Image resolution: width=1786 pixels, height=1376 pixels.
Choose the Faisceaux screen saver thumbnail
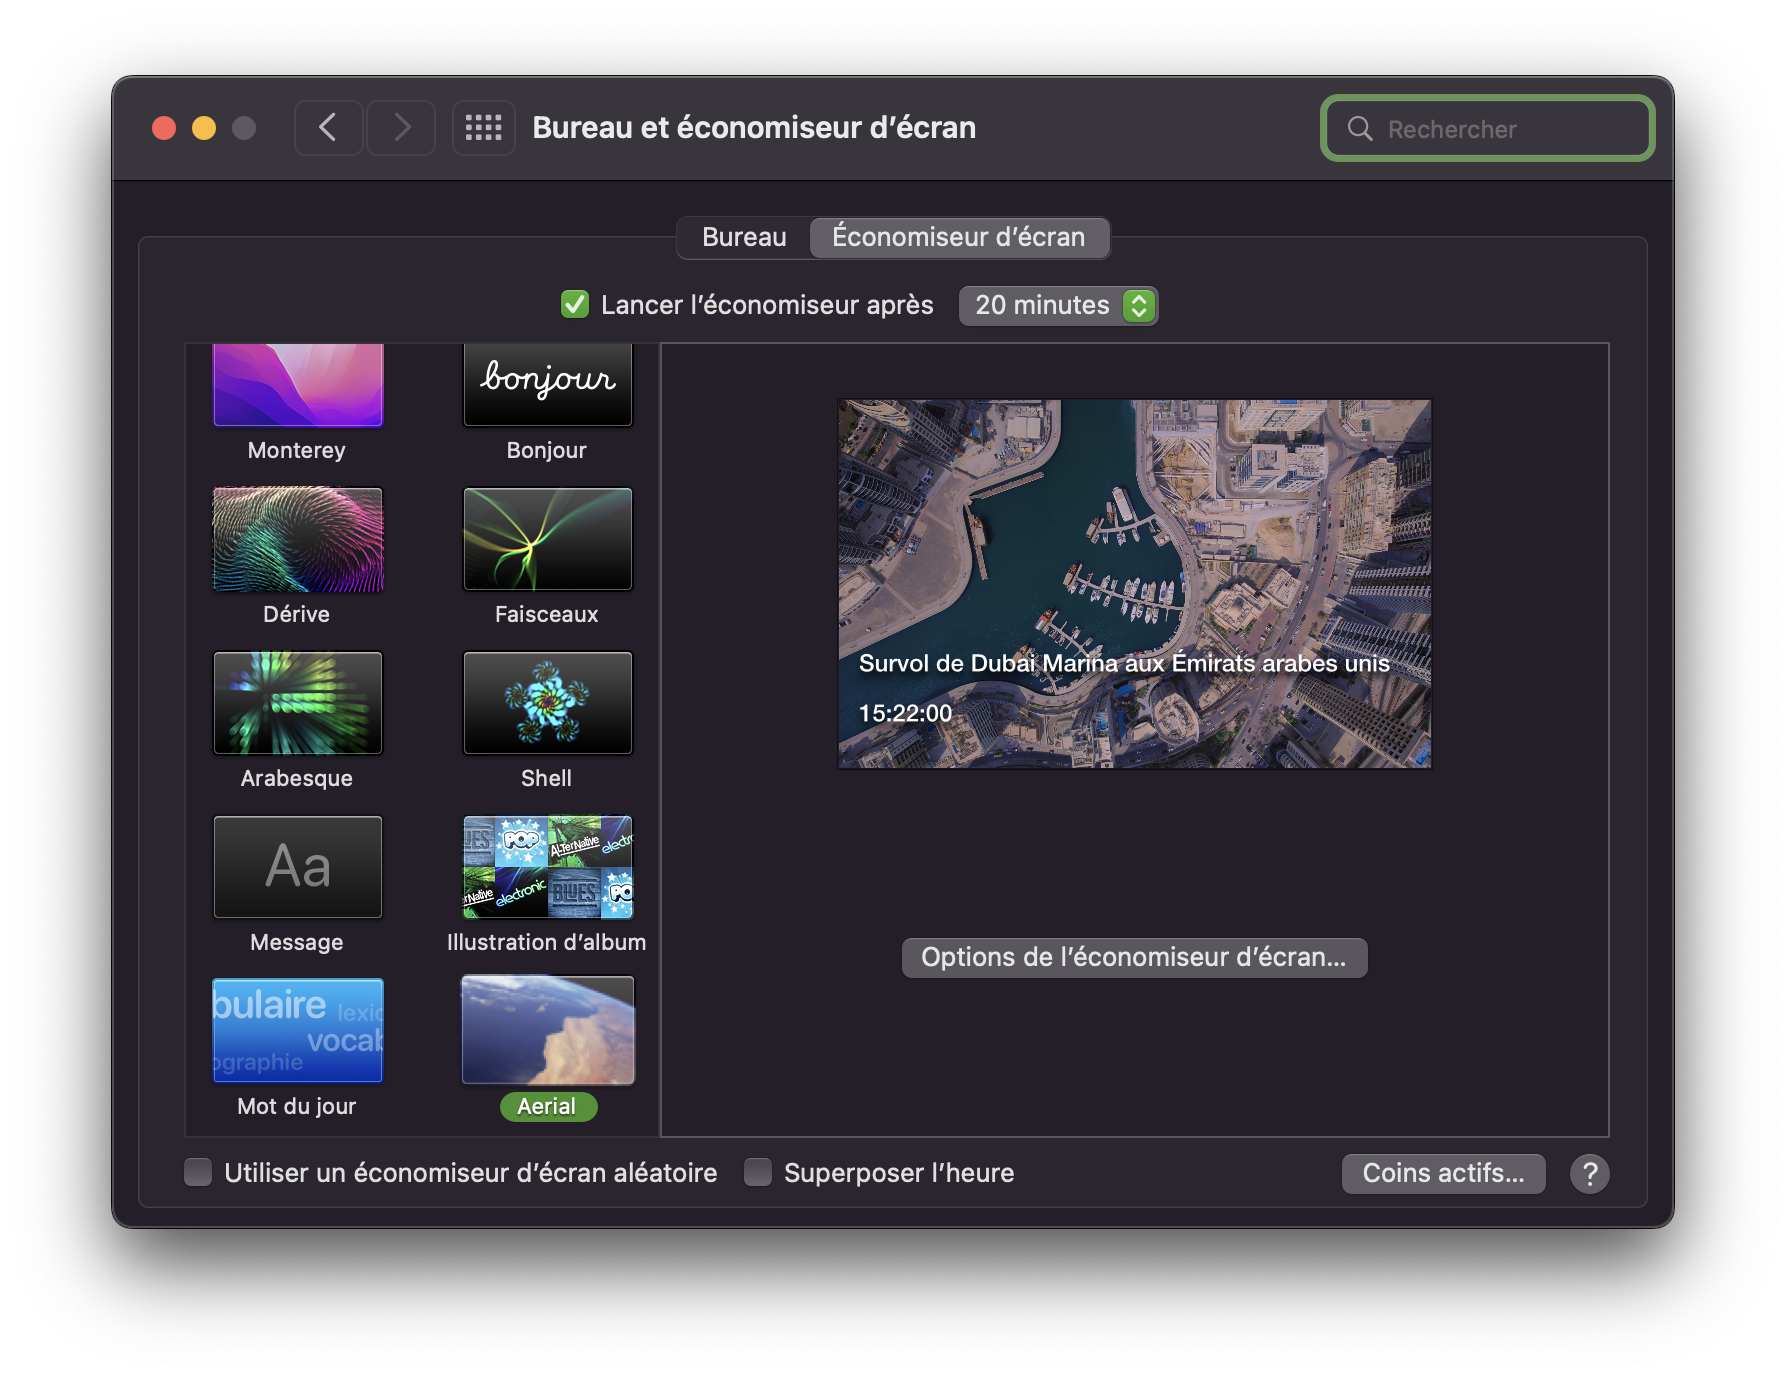click(548, 539)
